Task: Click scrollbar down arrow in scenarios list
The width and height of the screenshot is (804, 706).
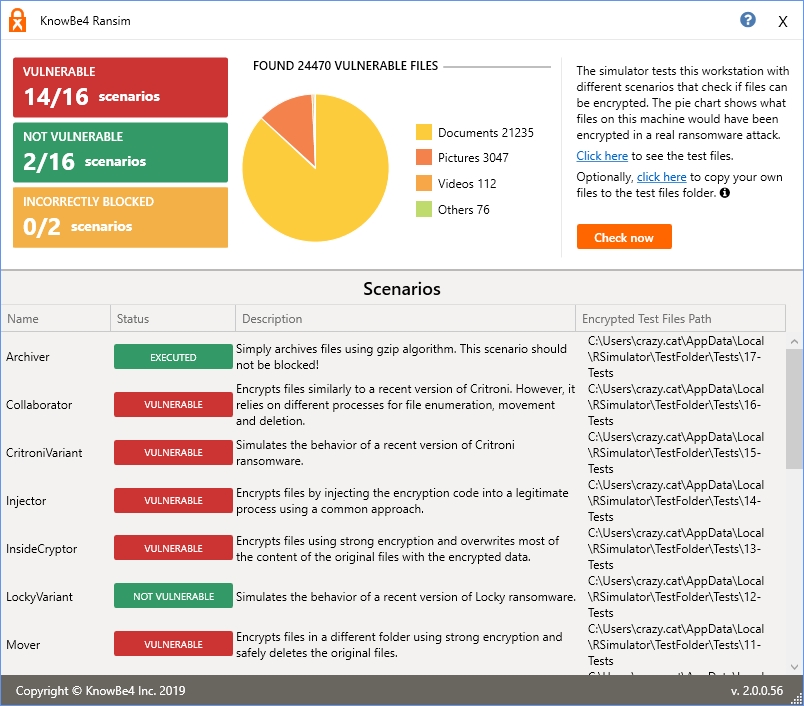Action: tap(794, 667)
